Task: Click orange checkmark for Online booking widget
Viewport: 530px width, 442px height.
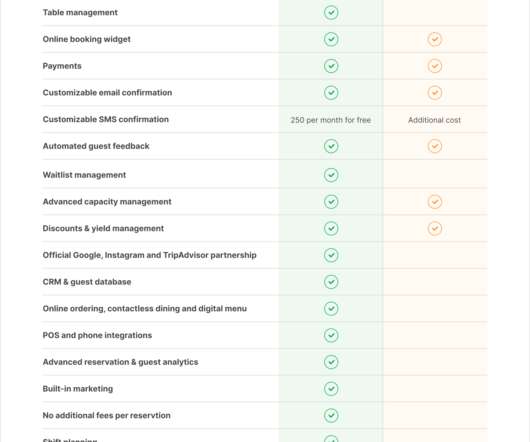Action: (x=434, y=39)
